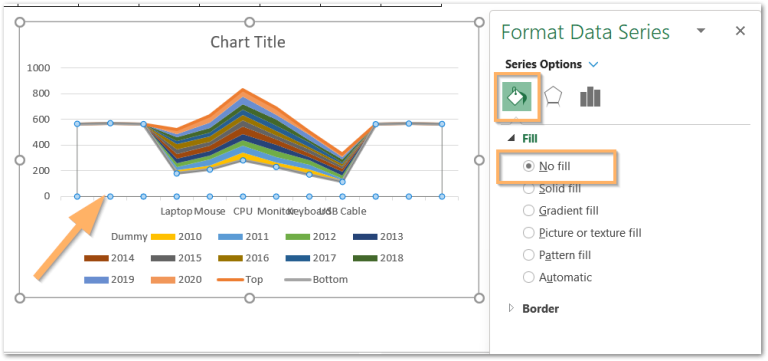Open the Series Options bar chart icon
This screenshot has height=361, width=768.
590,96
